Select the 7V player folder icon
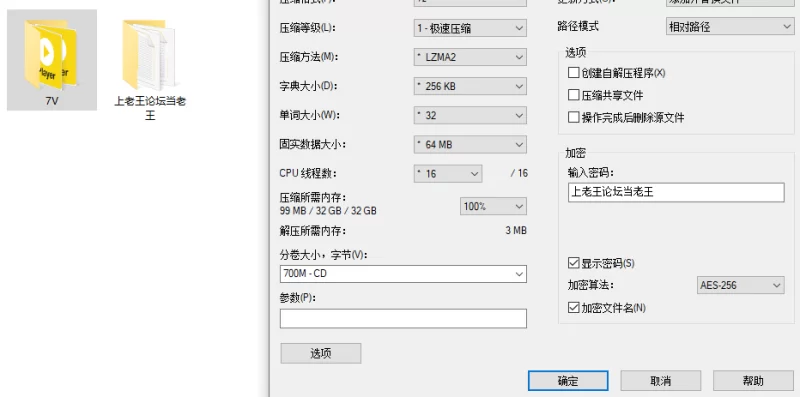 click(x=51, y=55)
